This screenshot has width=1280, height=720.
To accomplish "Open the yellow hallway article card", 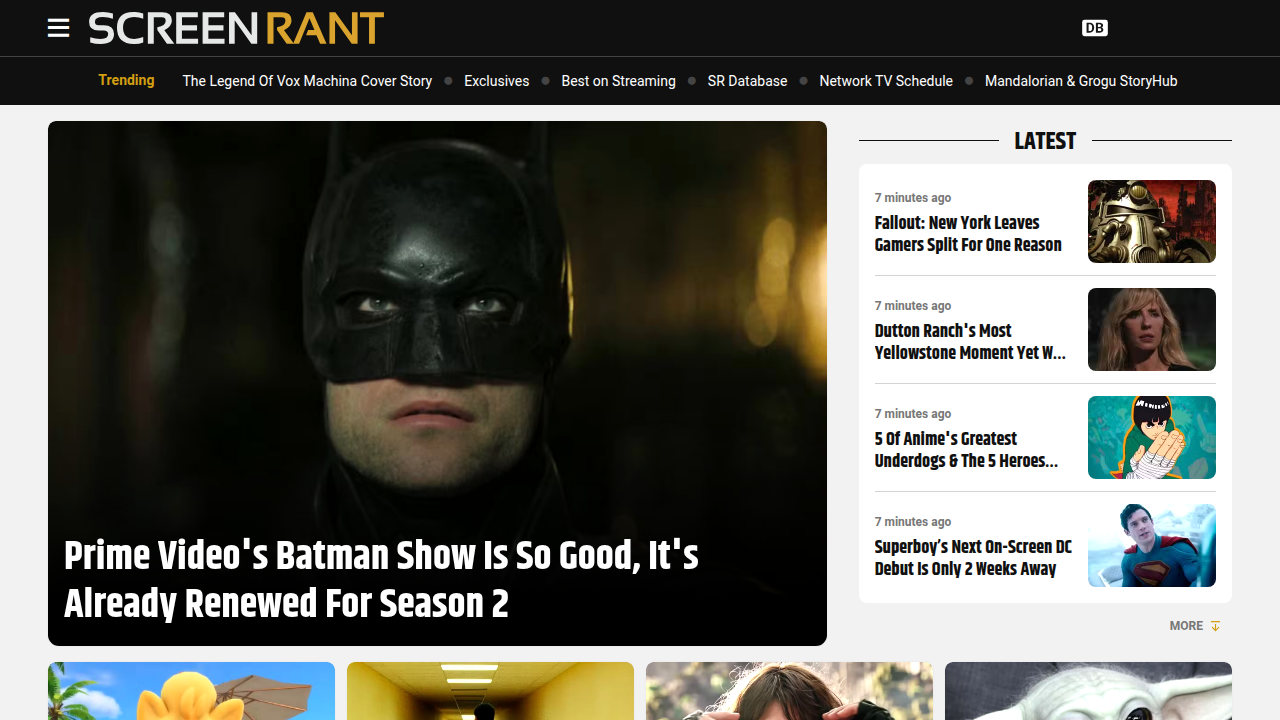I will click(x=490, y=691).
